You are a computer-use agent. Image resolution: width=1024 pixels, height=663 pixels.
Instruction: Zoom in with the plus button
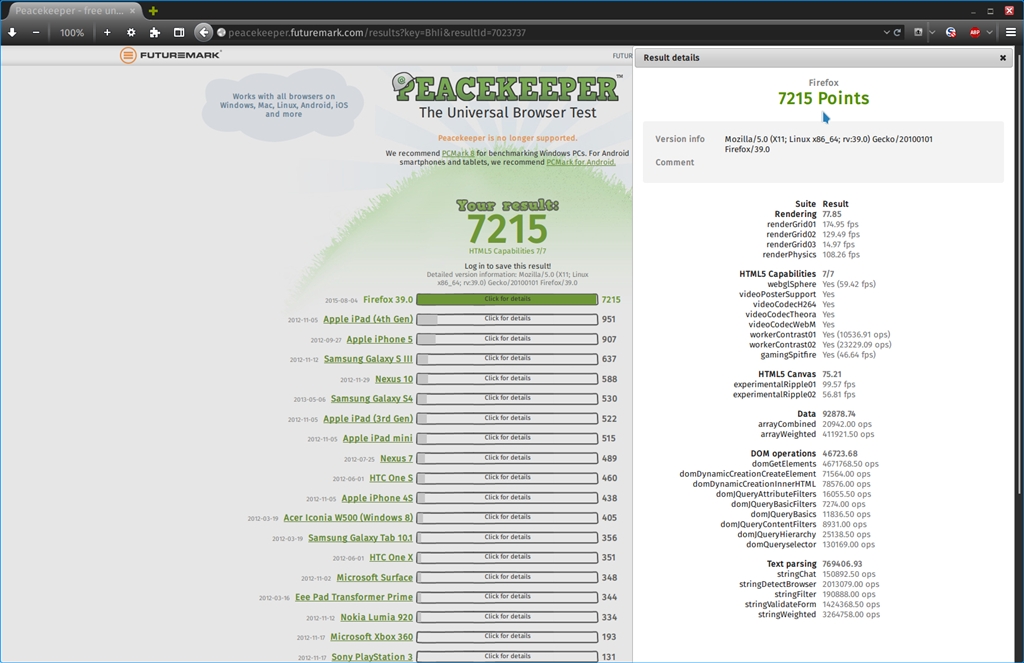coord(107,32)
